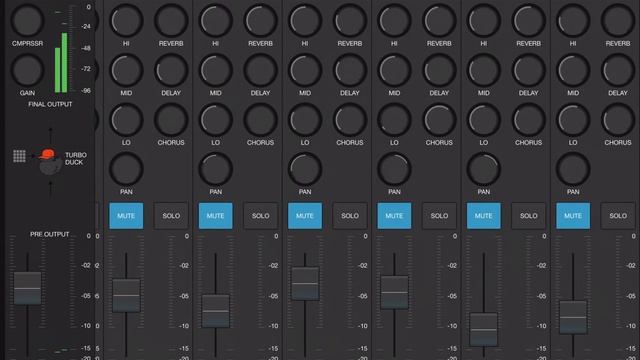Click the CHORUS knob on the first full channel
Image resolution: width=640 pixels, height=360 pixels.
(171, 120)
